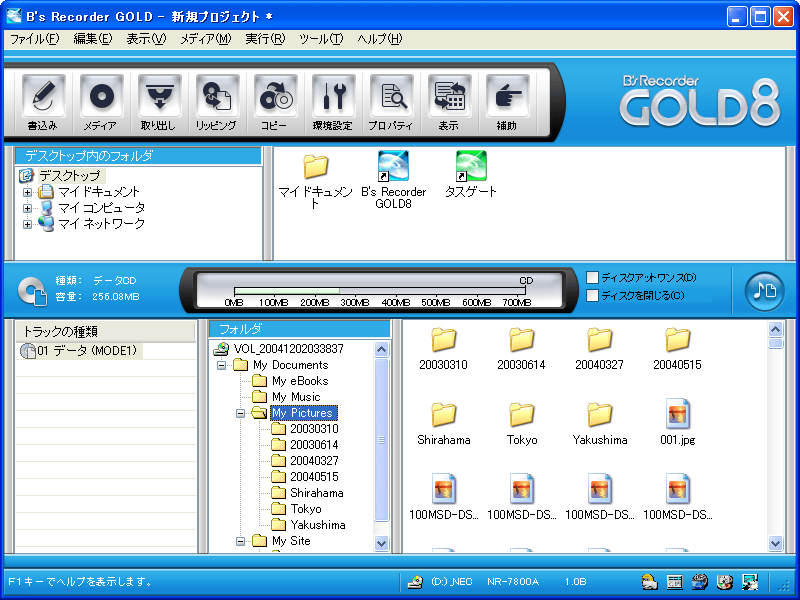Expand マイ ドキュメント tree node
The width and height of the screenshot is (800, 600).
coord(28,192)
